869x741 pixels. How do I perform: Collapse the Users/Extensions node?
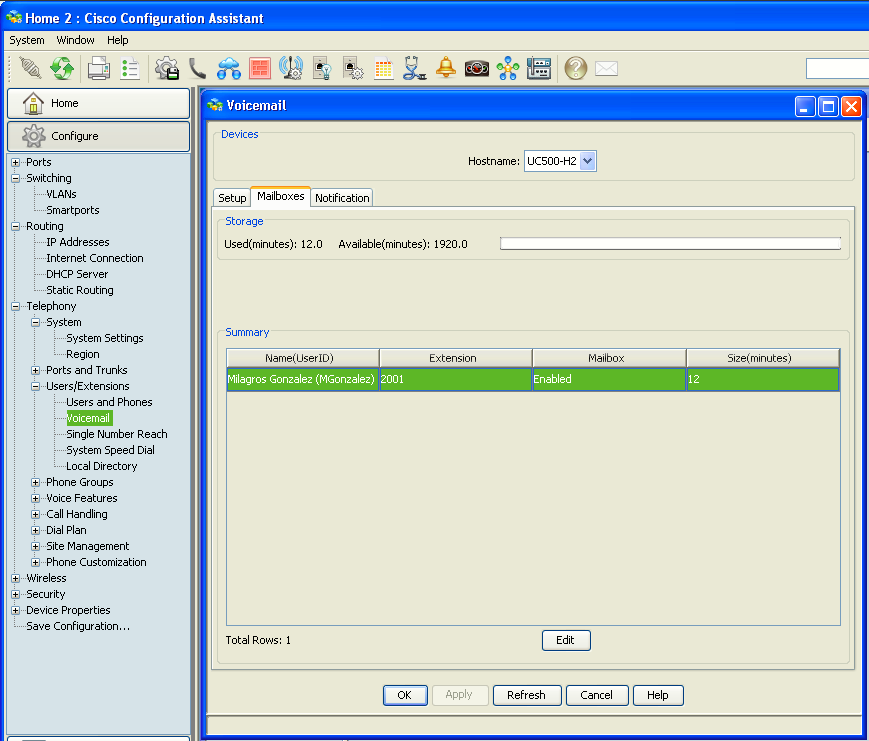click(x=35, y=386)
